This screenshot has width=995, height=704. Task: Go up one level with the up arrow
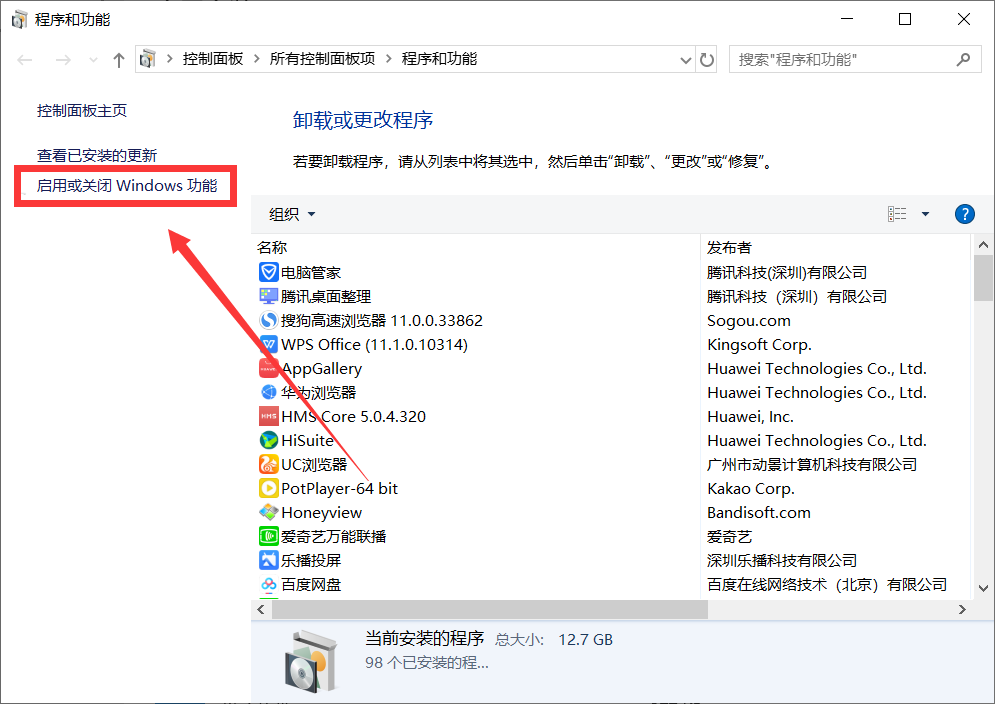click(119, 60)
